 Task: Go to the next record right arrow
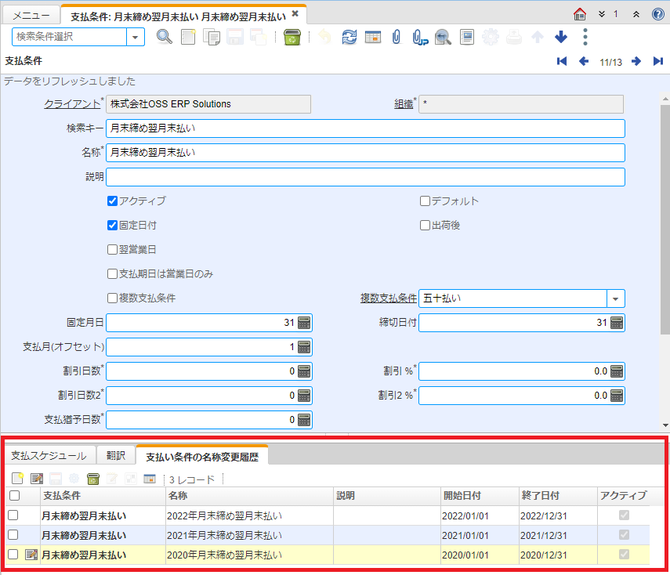636,62
